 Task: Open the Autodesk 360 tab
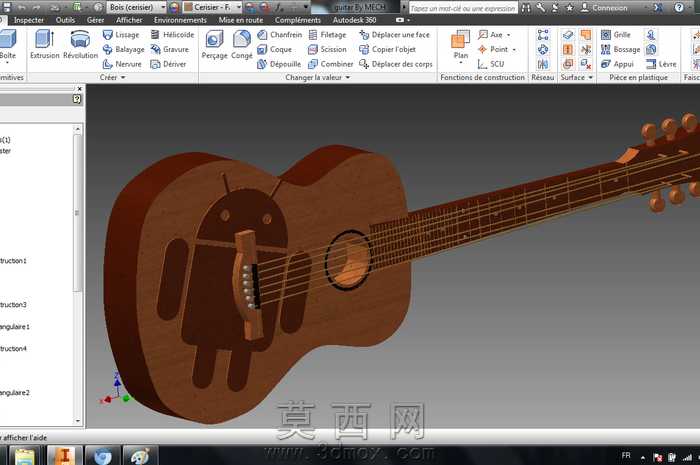354,20
